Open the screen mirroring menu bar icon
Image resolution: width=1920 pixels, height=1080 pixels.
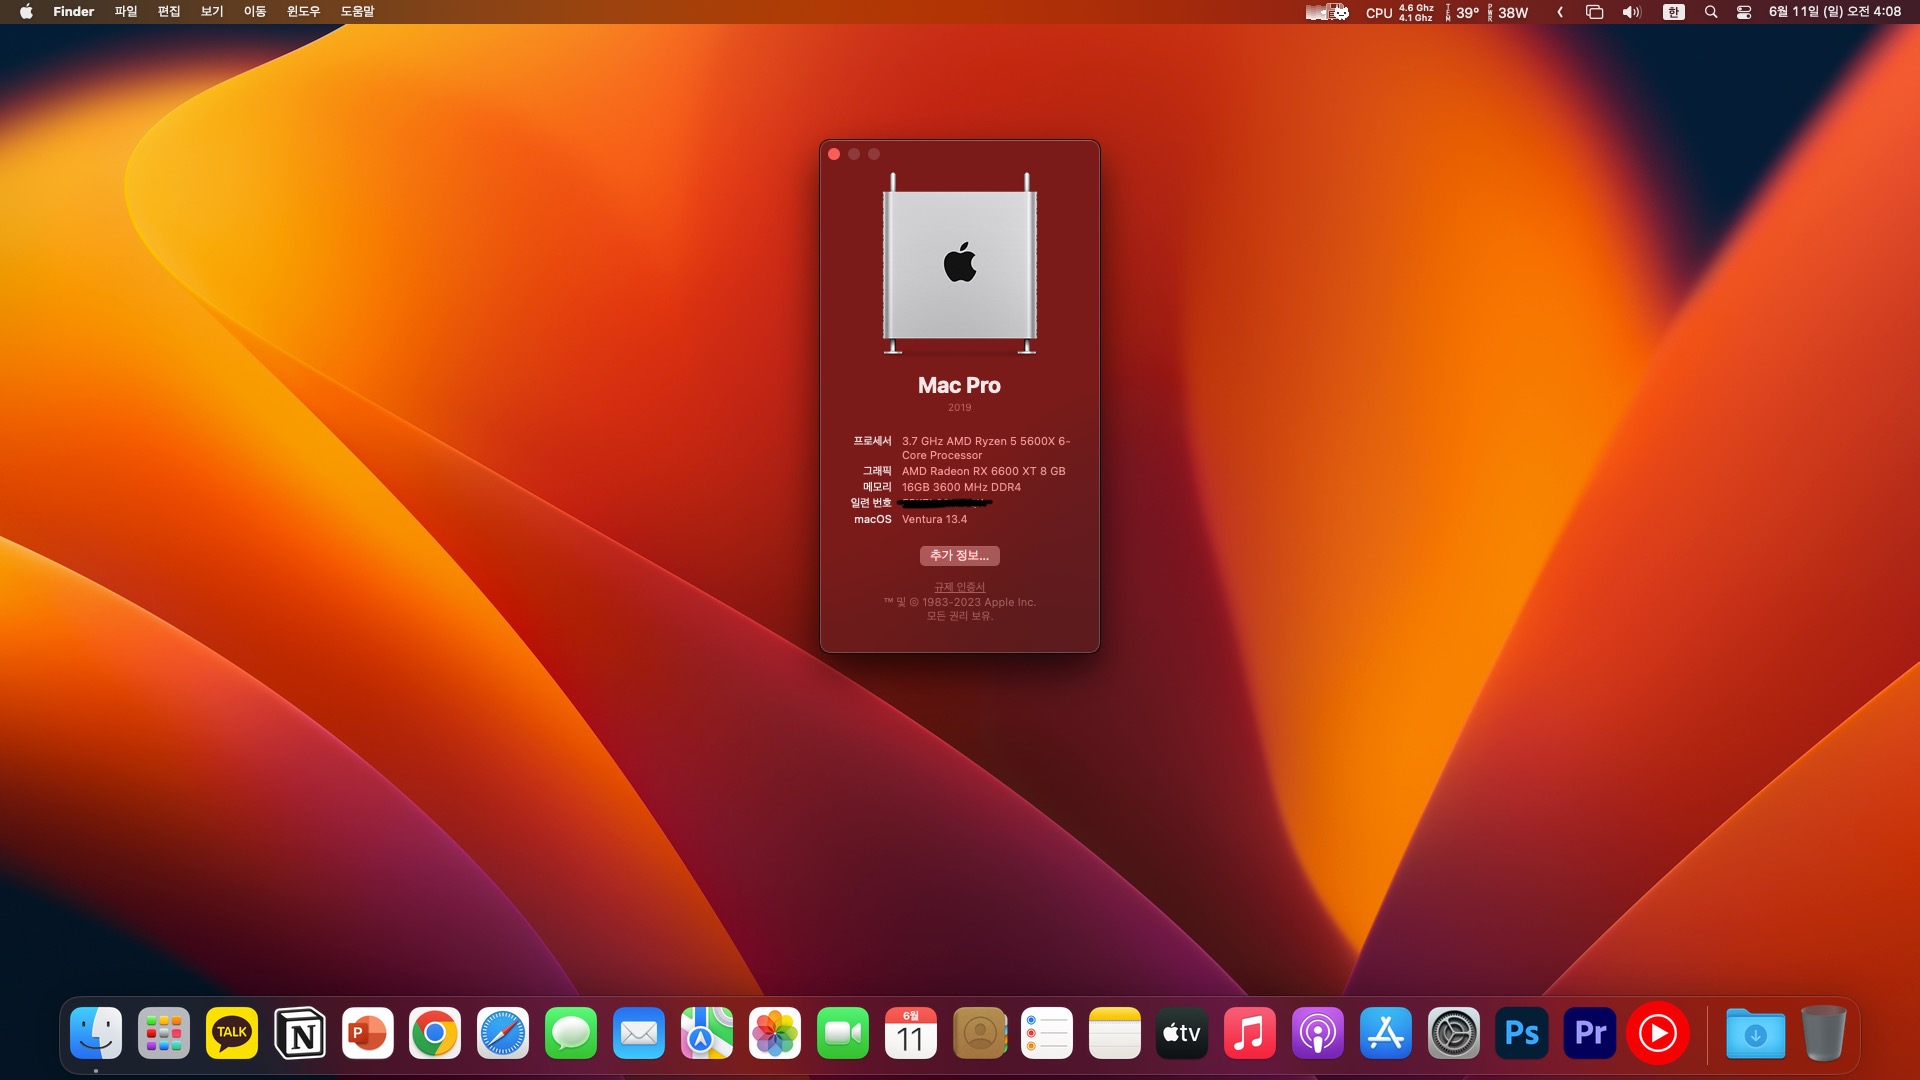pyautogui.click(x=1595, y=12)
